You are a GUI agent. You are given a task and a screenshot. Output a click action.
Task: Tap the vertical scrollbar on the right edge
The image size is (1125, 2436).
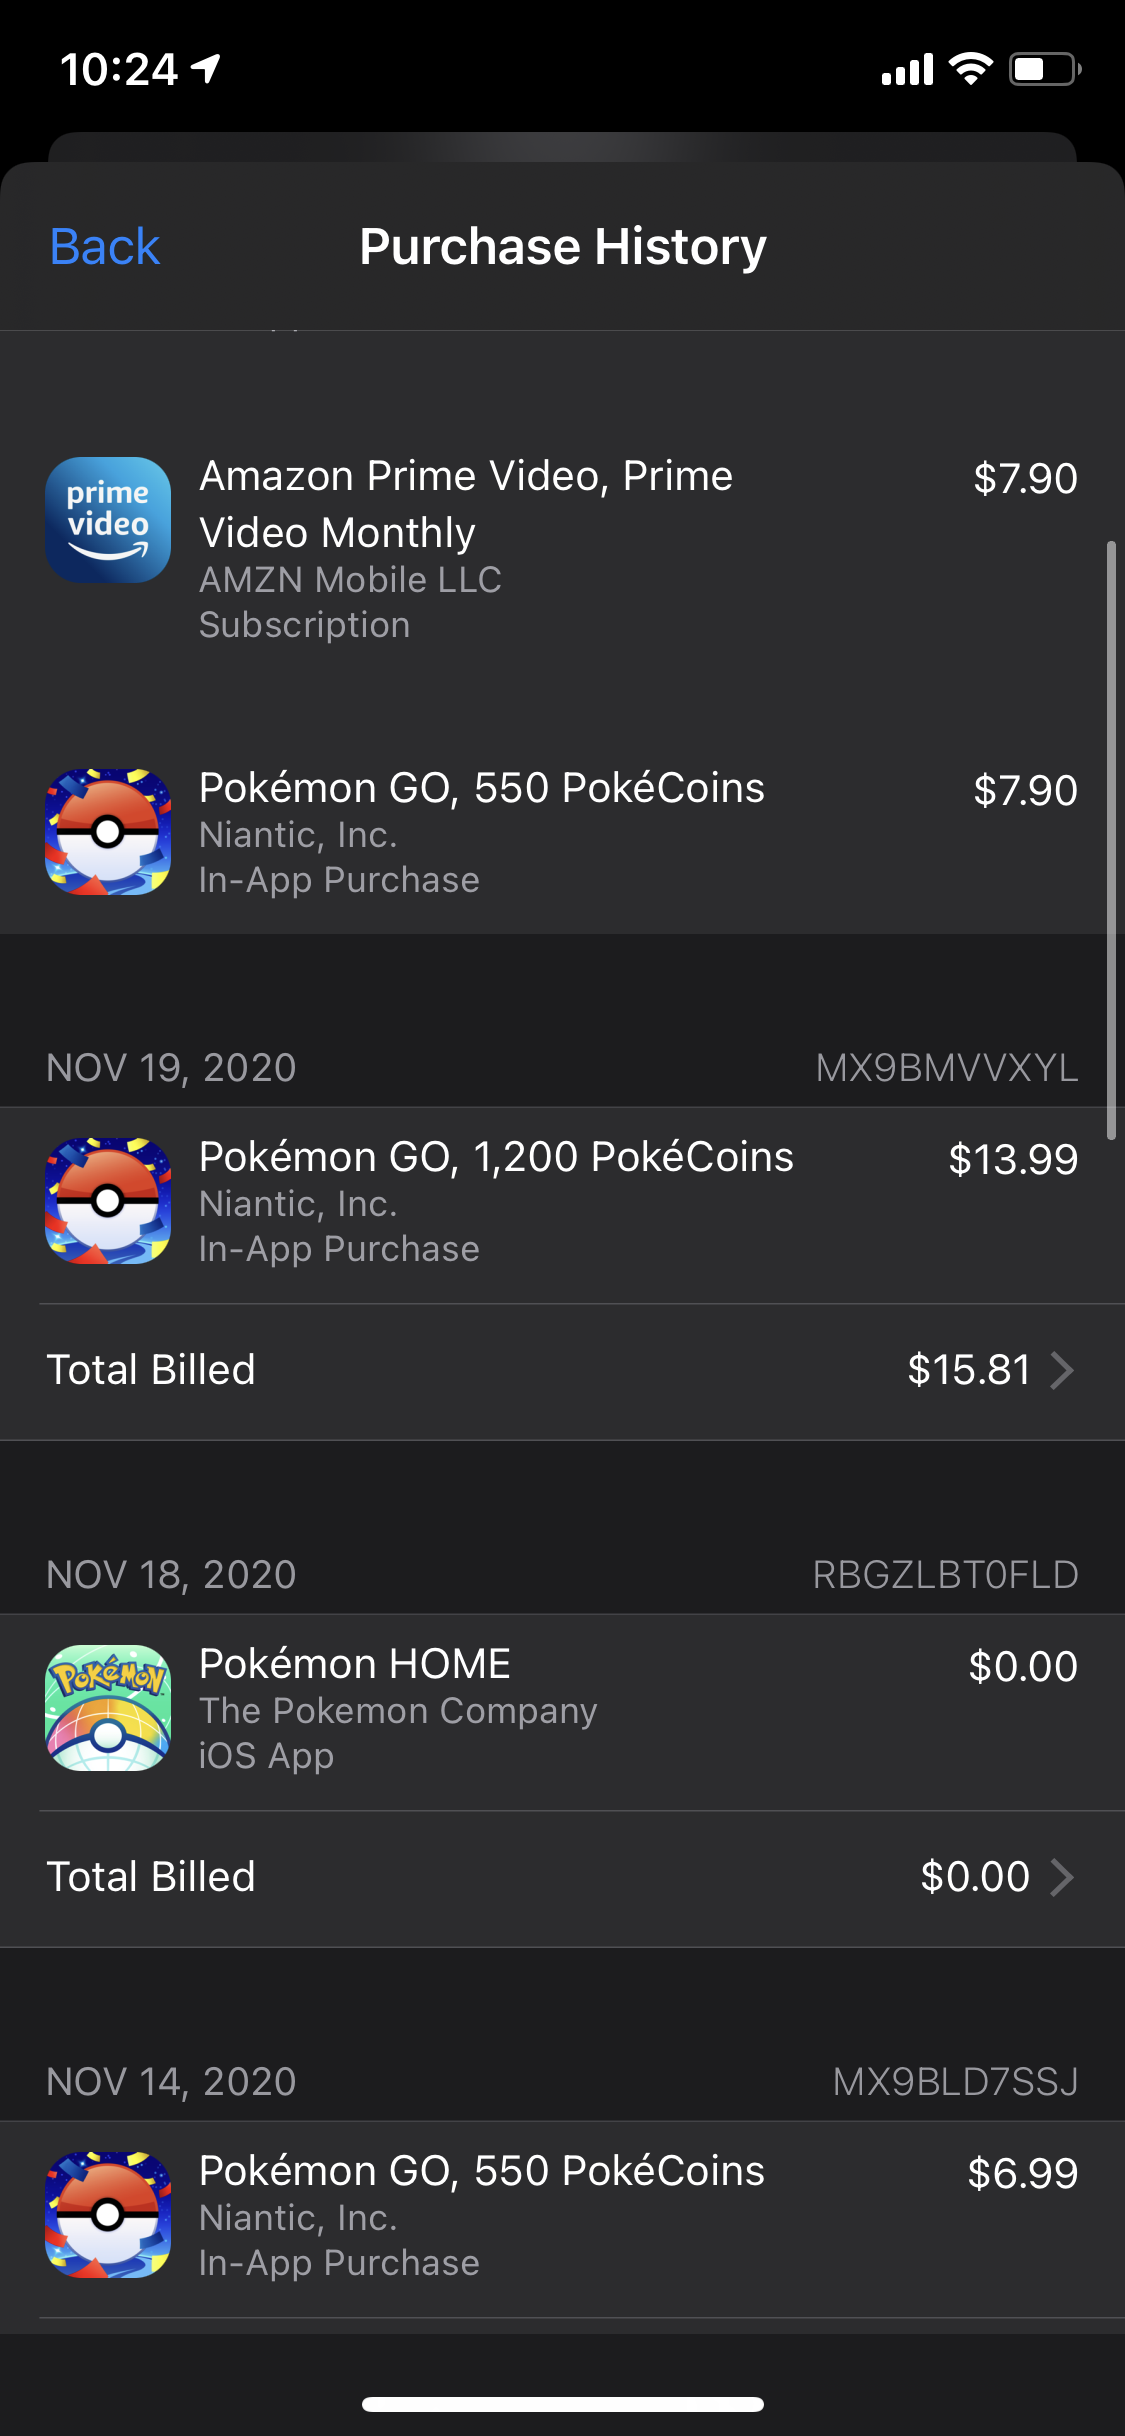[1110, 840]
